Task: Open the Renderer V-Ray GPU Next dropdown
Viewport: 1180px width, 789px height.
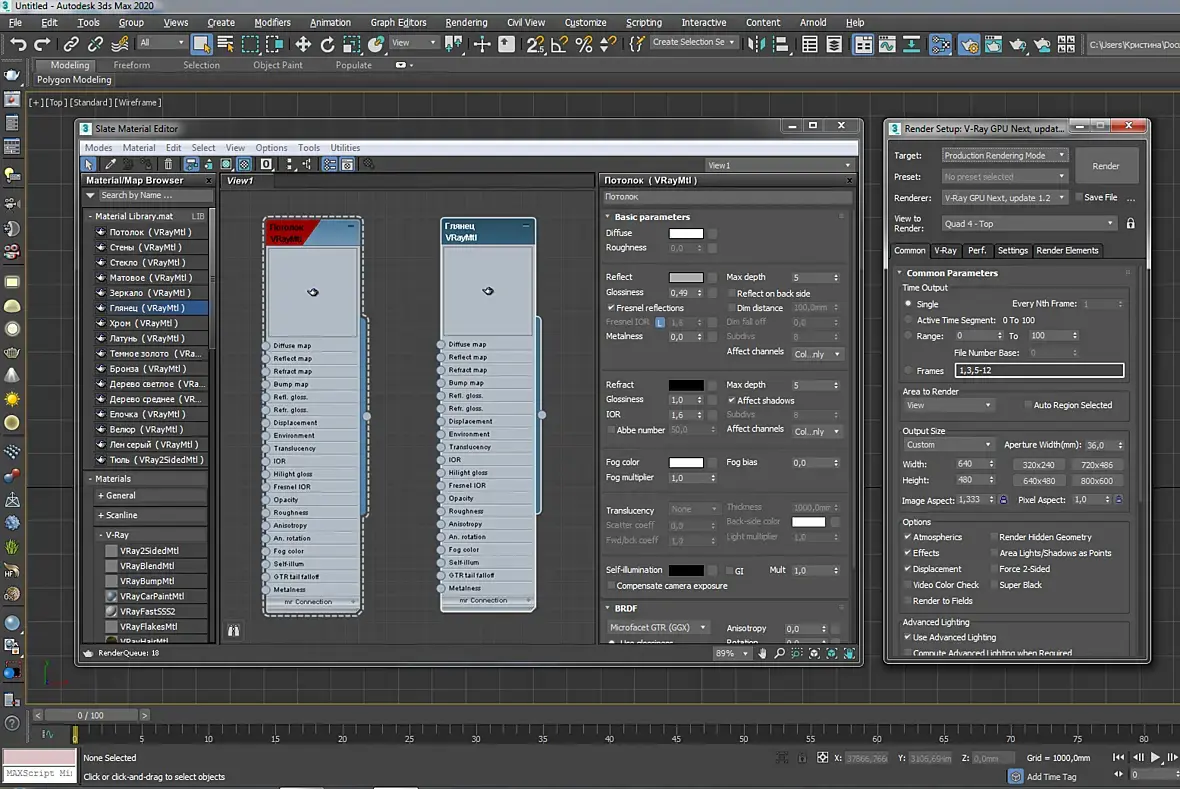Action: [1005, 198]
